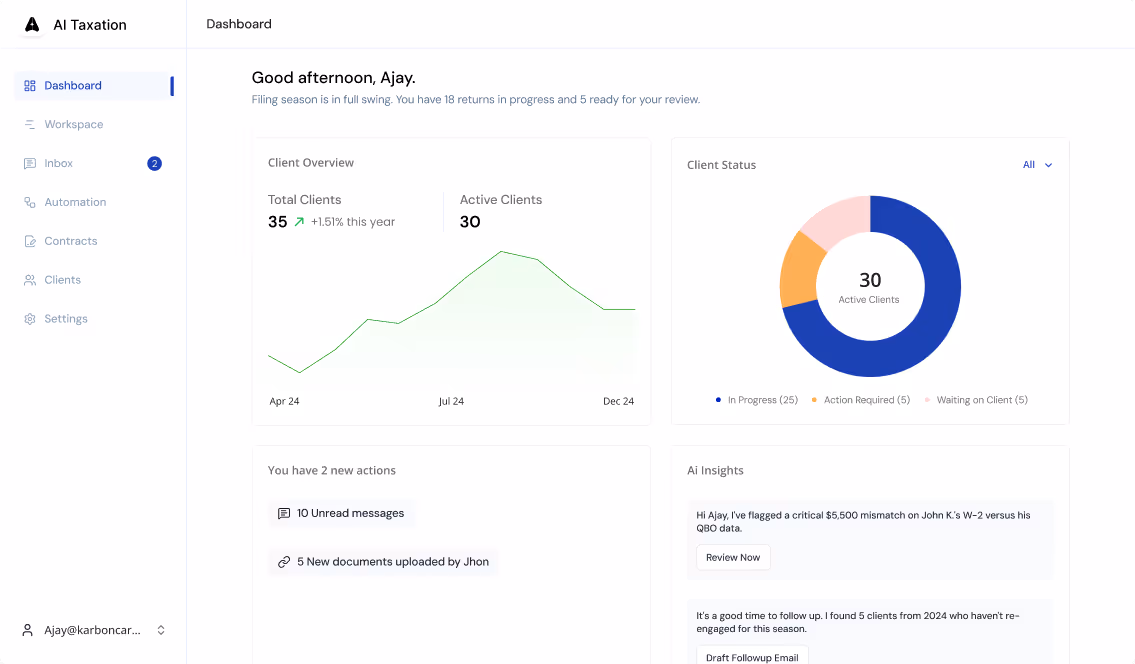This screenshot has height=664, width=1135.
Task: Click the document link icon beside Jhon's uploads
Action: tap(284, 562)
